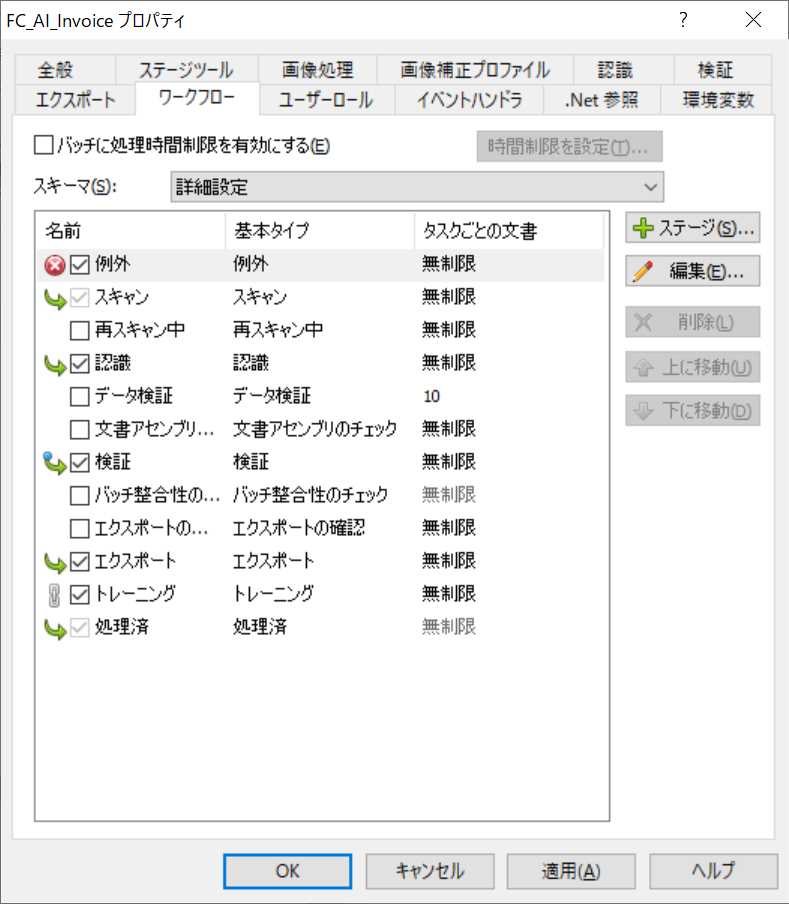Select the トレーニング type cell
The image size is (789, 904).
pyautogui.click(x=273, y=594)
